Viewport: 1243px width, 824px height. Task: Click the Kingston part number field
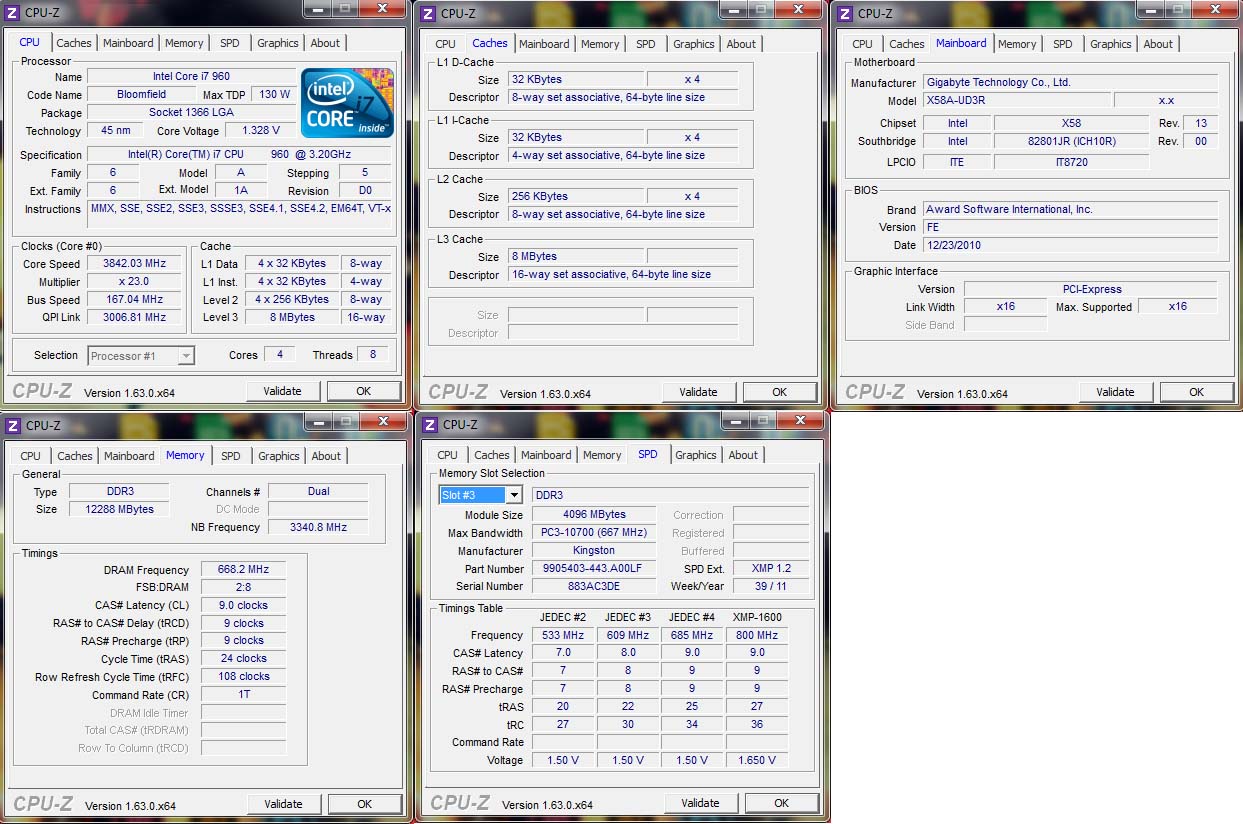(593, 569)
